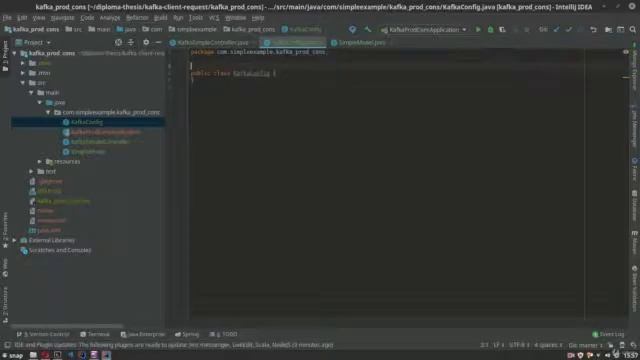
Task: Expand the resources folder arrow
Action: coord(40,162)
